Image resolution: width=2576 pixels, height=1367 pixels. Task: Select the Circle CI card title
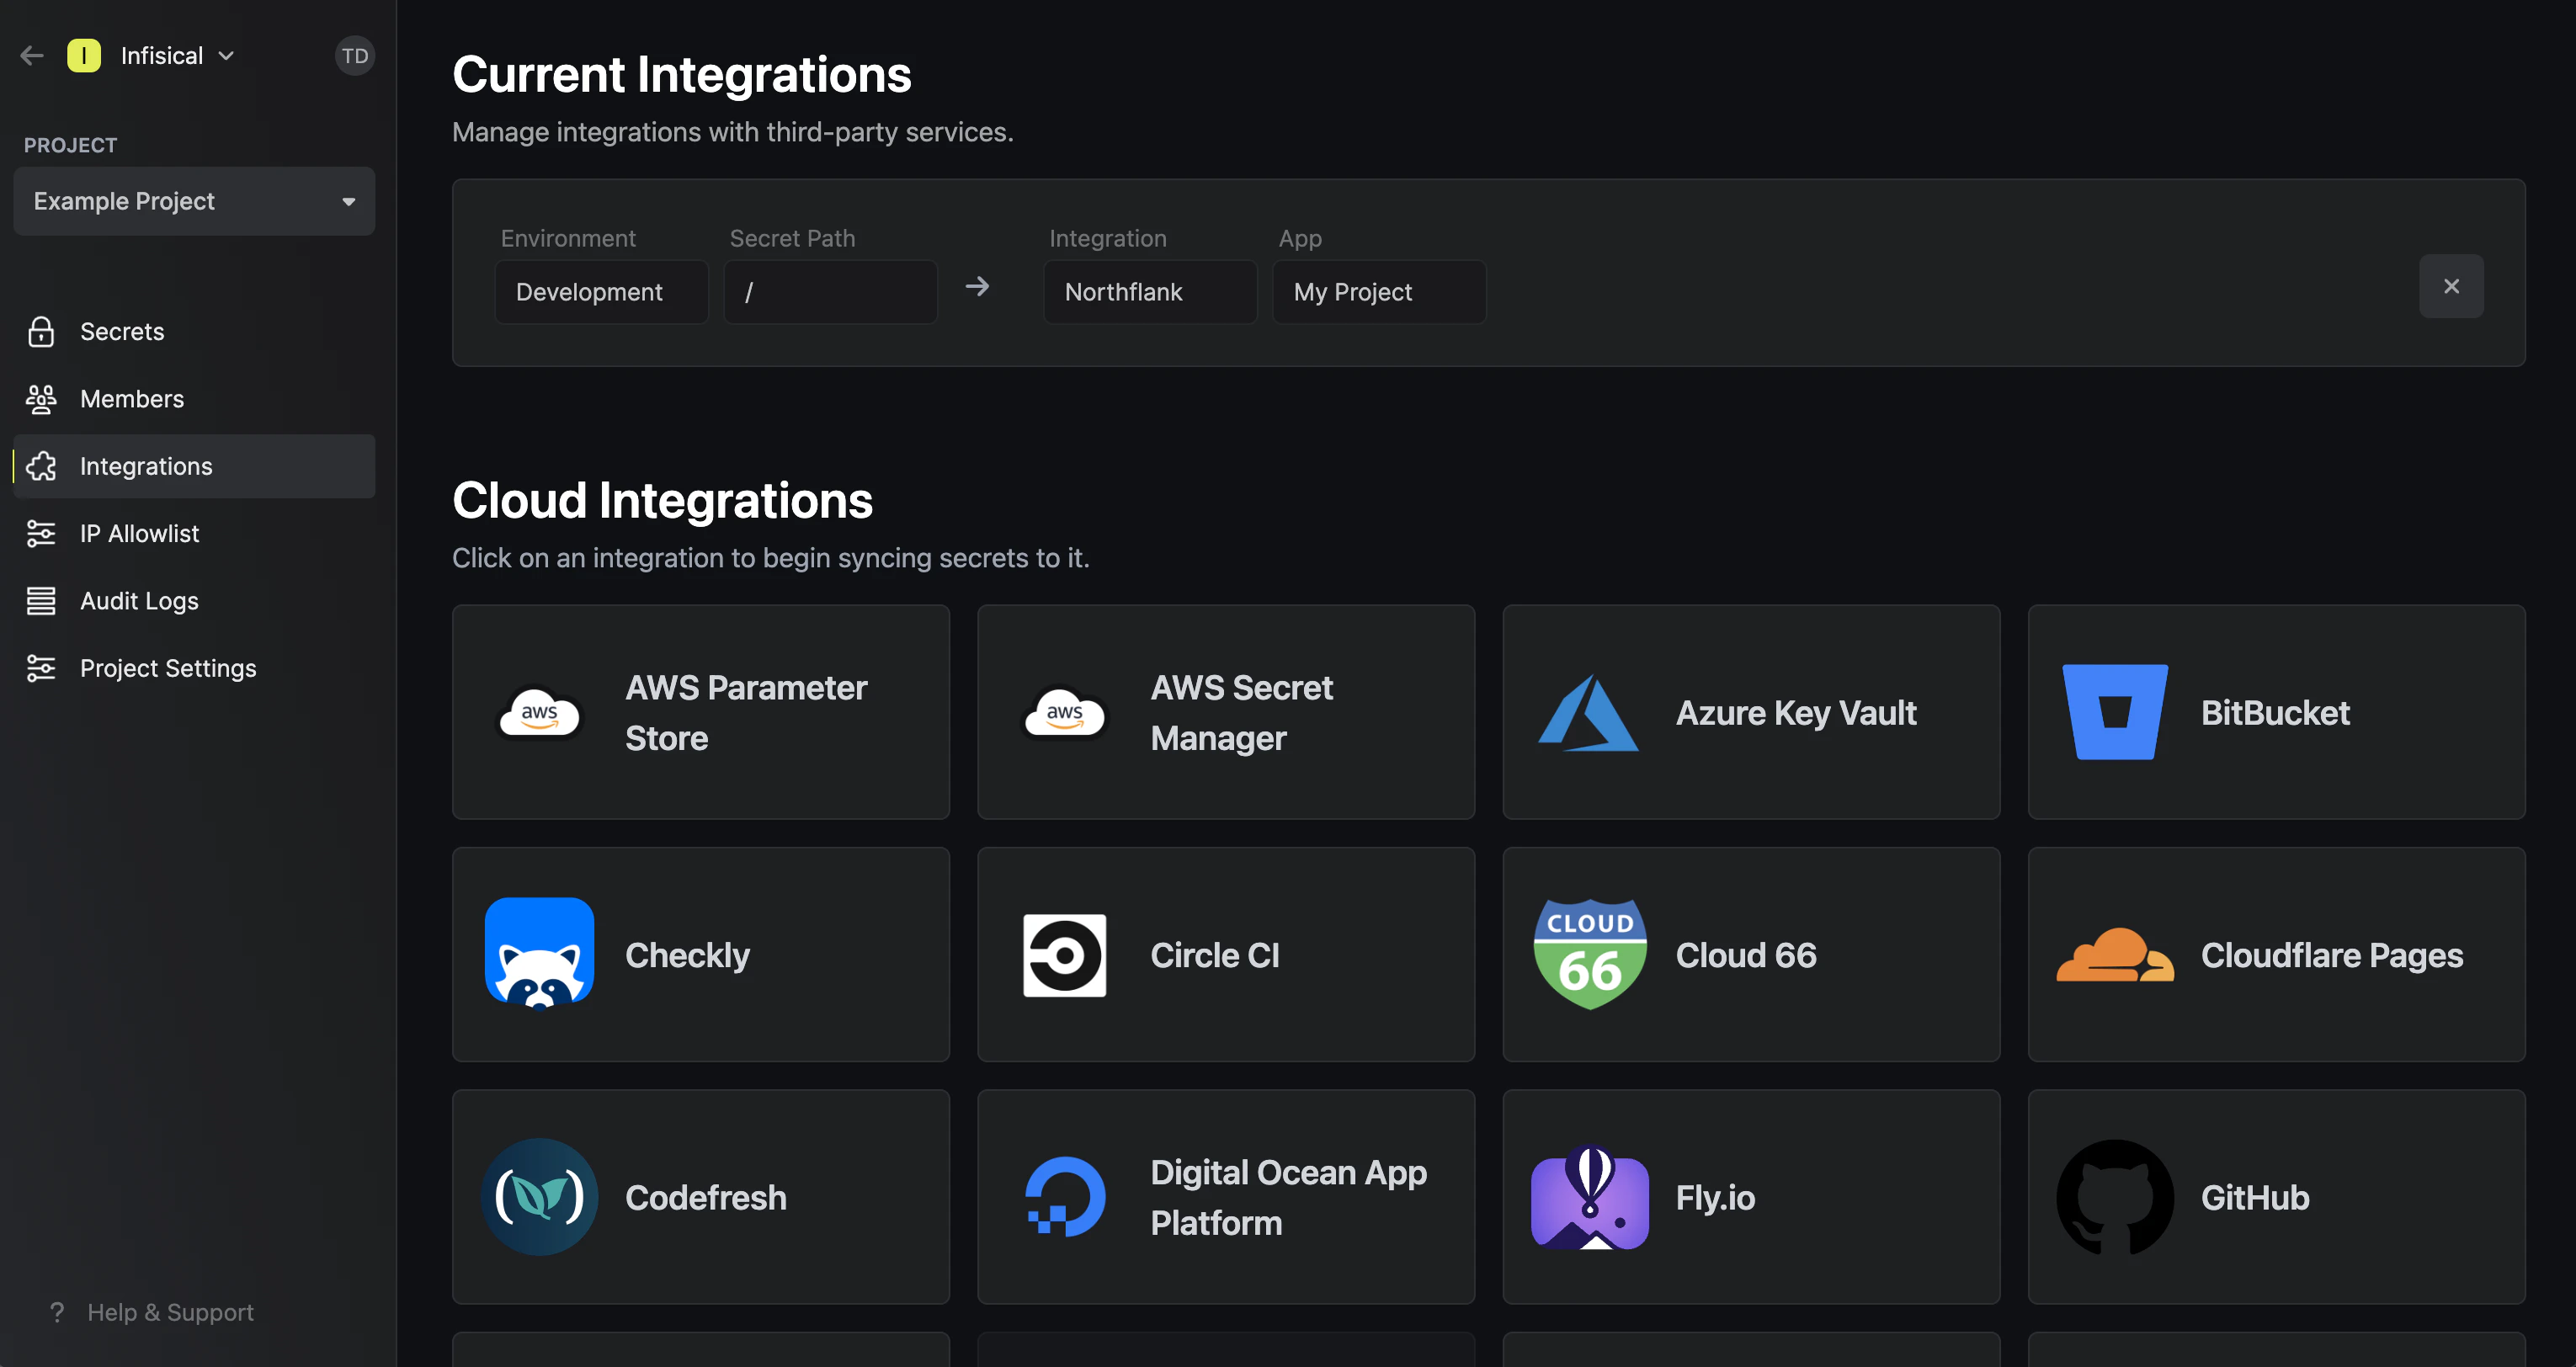(x=1214, y=955)
